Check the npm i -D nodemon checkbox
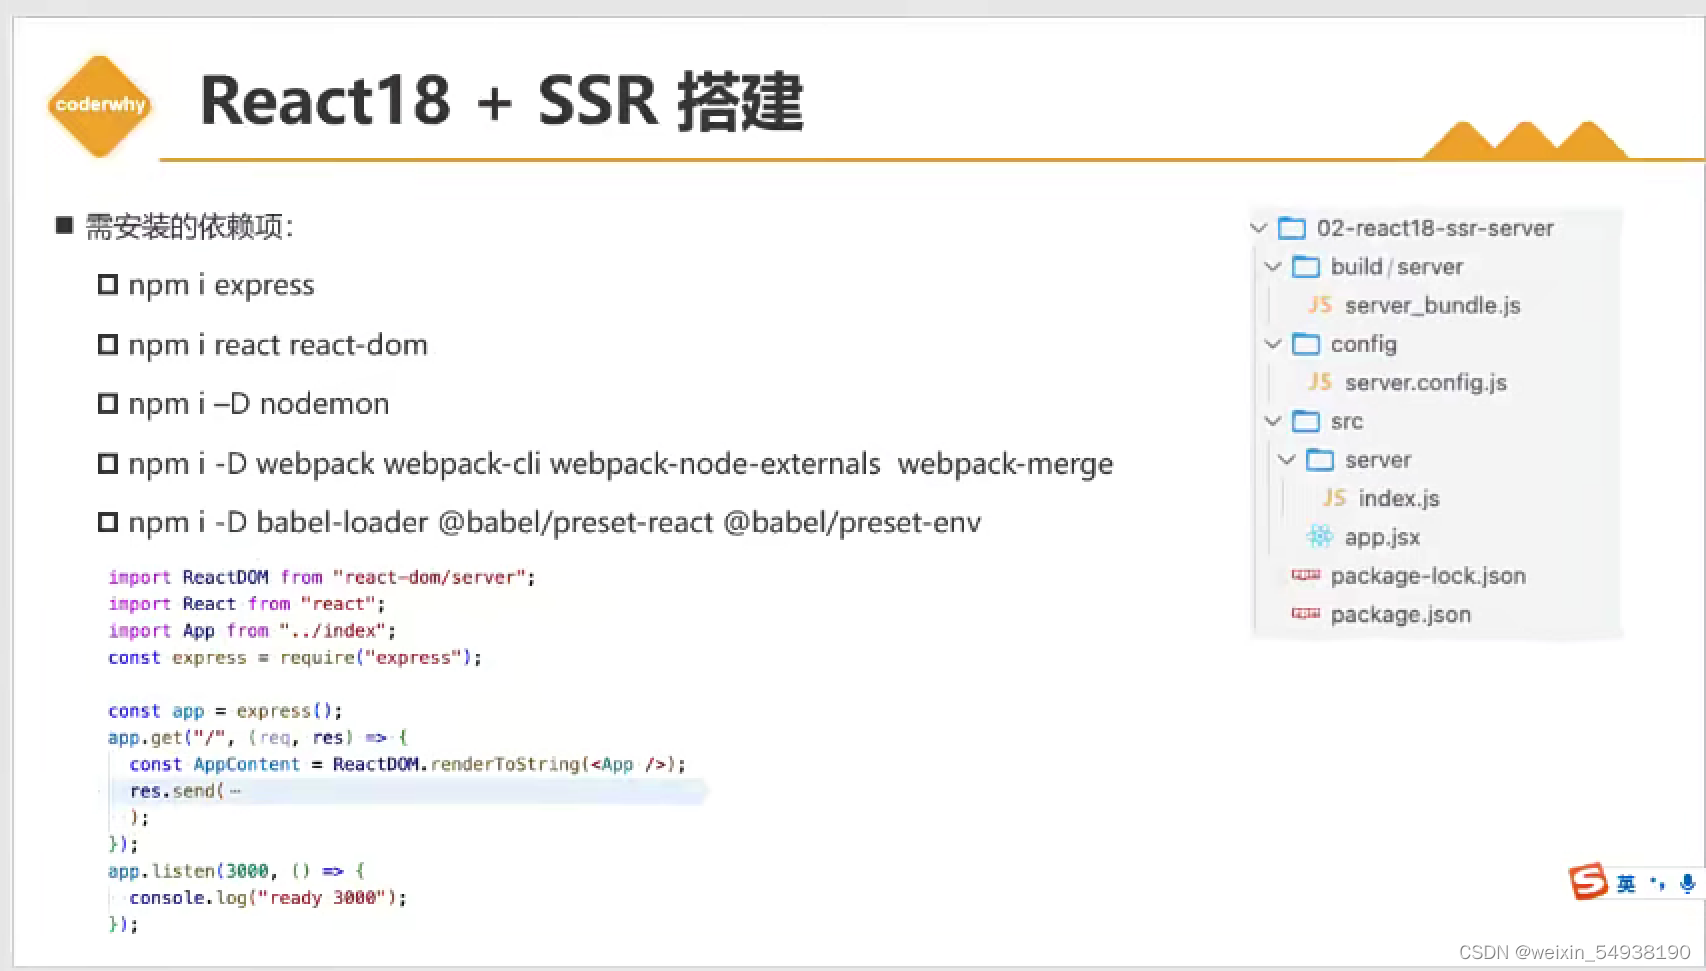Viewport: 1706px width, 971px height. tap(107, 402)
